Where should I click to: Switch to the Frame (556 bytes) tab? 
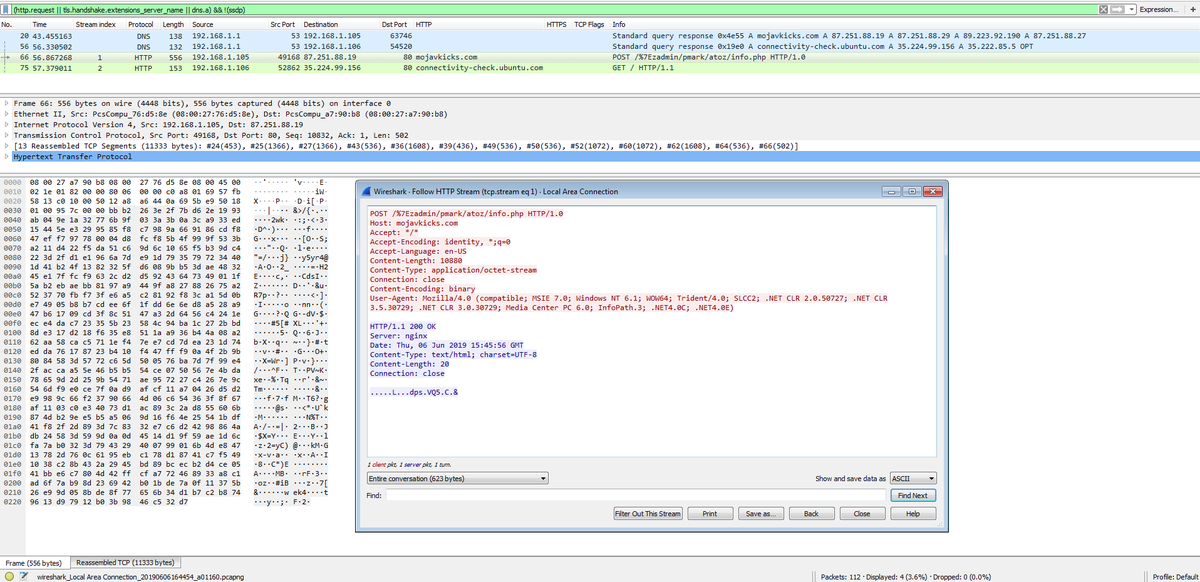(x=34, y=563)
